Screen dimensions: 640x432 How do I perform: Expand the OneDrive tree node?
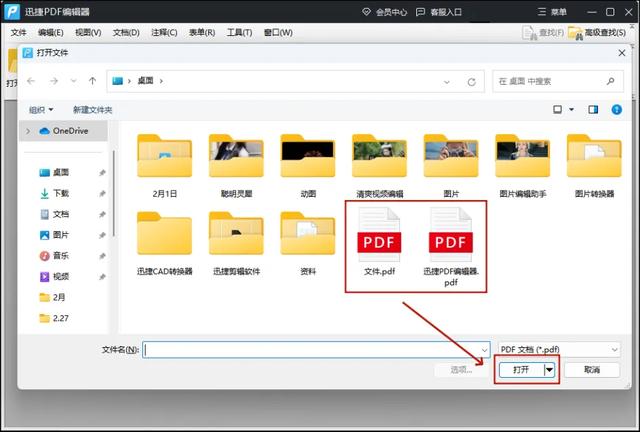pos(28,131)
